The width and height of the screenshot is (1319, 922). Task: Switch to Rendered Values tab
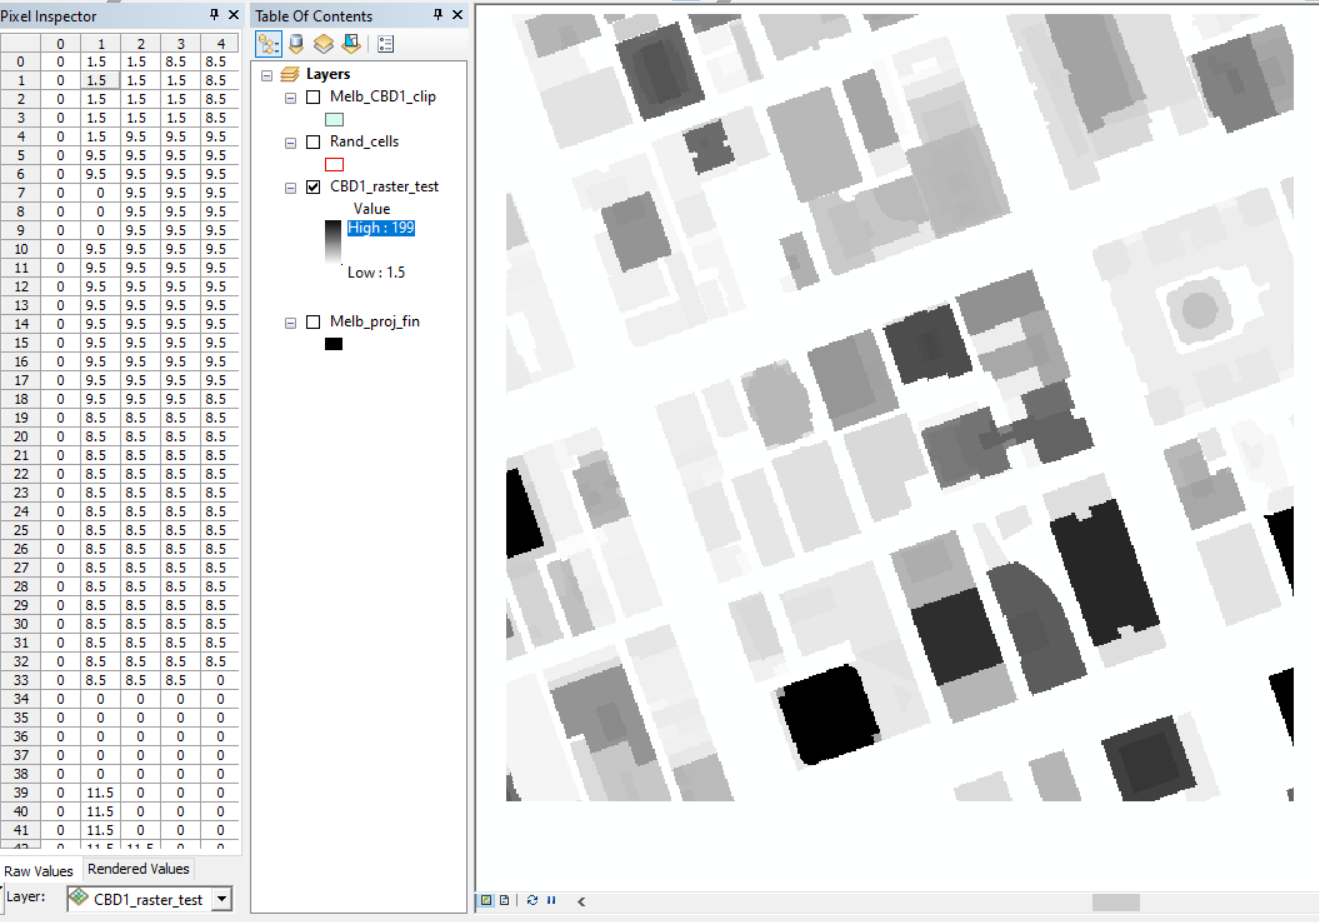coord(138,869)
